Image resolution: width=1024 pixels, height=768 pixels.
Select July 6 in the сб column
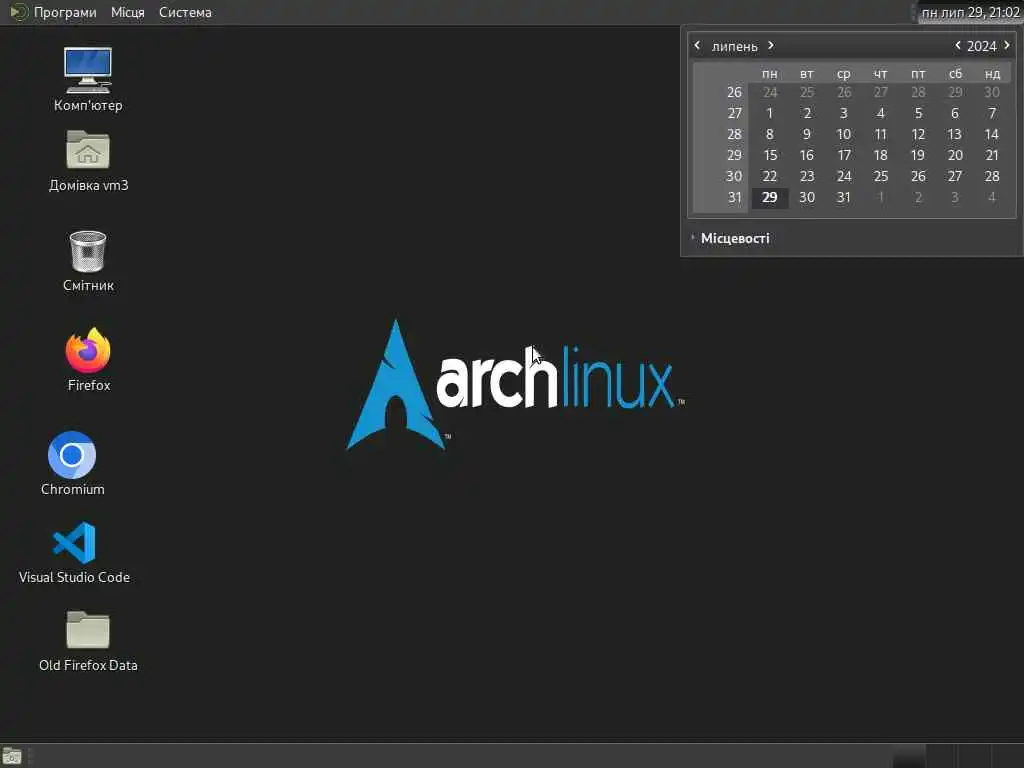(x=955, y=113)
